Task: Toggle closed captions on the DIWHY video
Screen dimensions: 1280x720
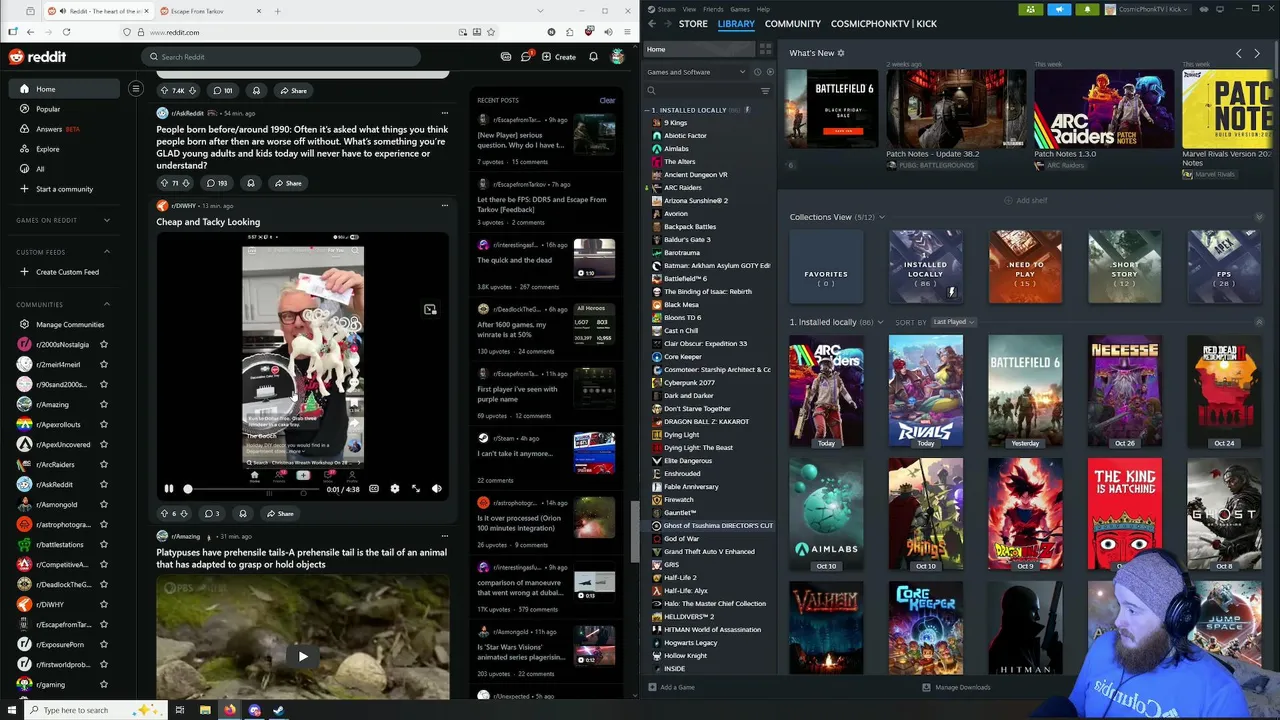Action: click(x=373, y=489)
